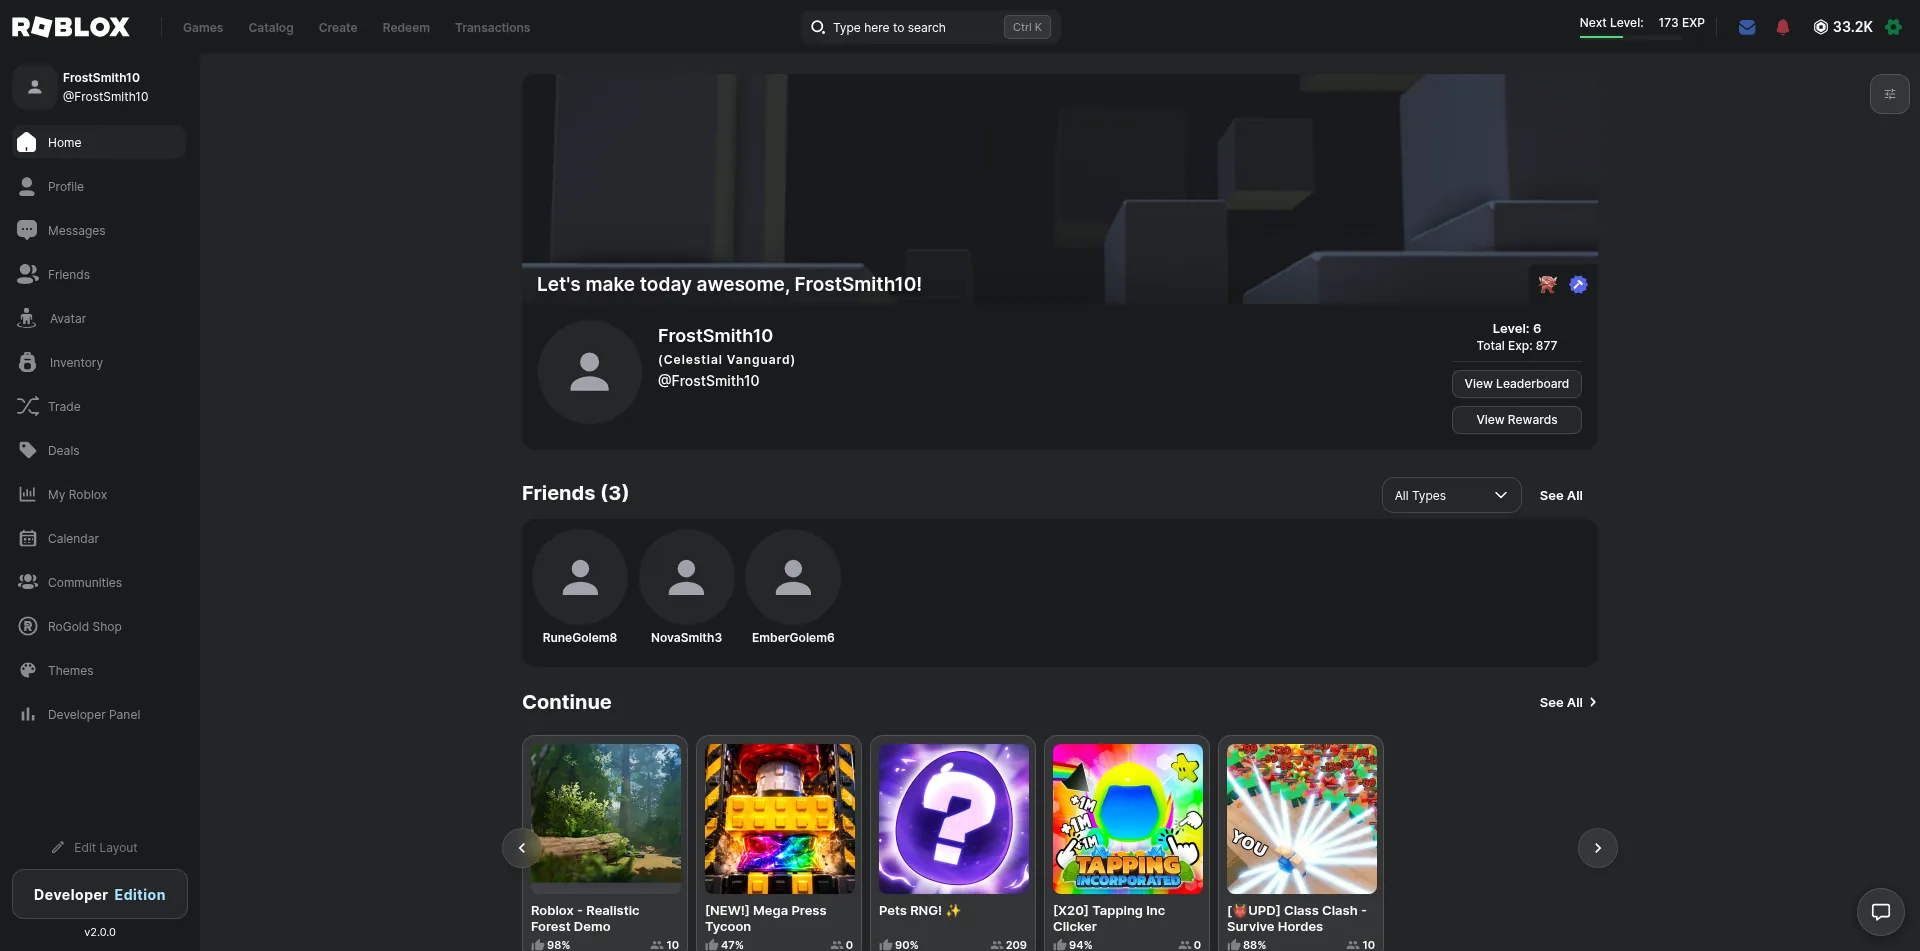
Task: Open Calendar in the sidebar
Action: tap(99, 538)
